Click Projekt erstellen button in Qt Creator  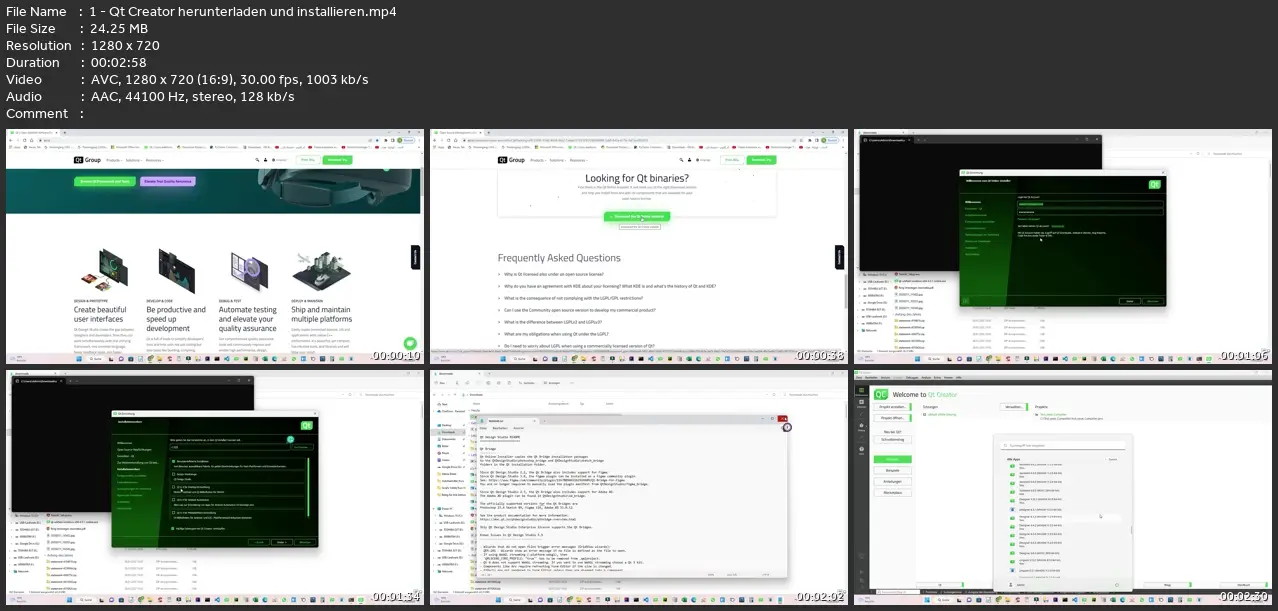[892, 408]
